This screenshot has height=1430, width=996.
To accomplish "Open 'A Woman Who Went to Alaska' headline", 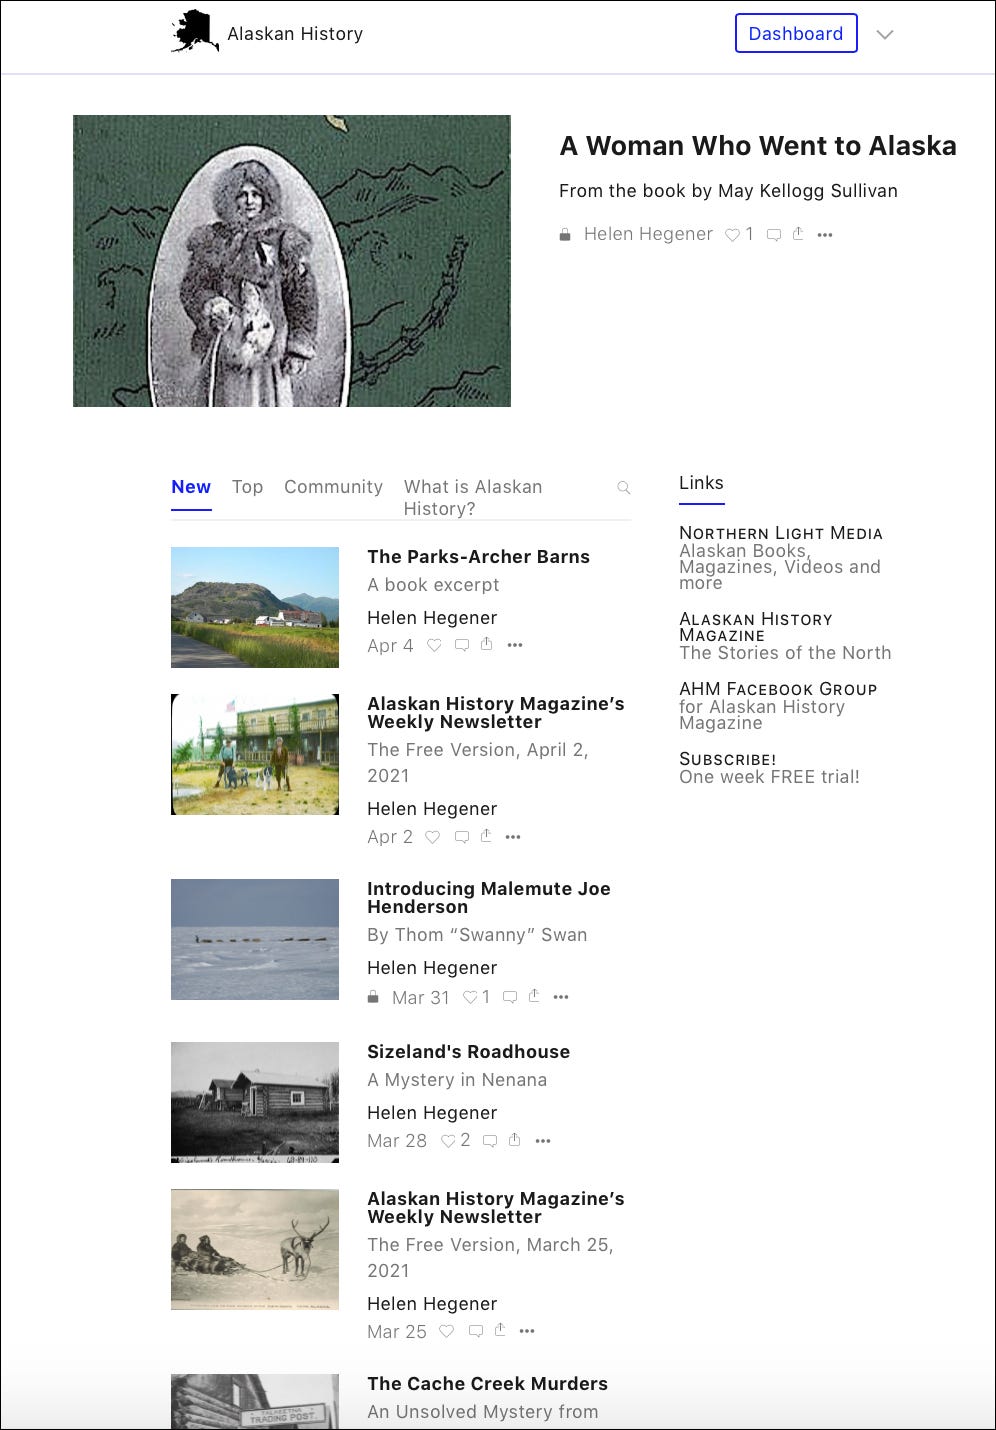I will coord(758,146).
